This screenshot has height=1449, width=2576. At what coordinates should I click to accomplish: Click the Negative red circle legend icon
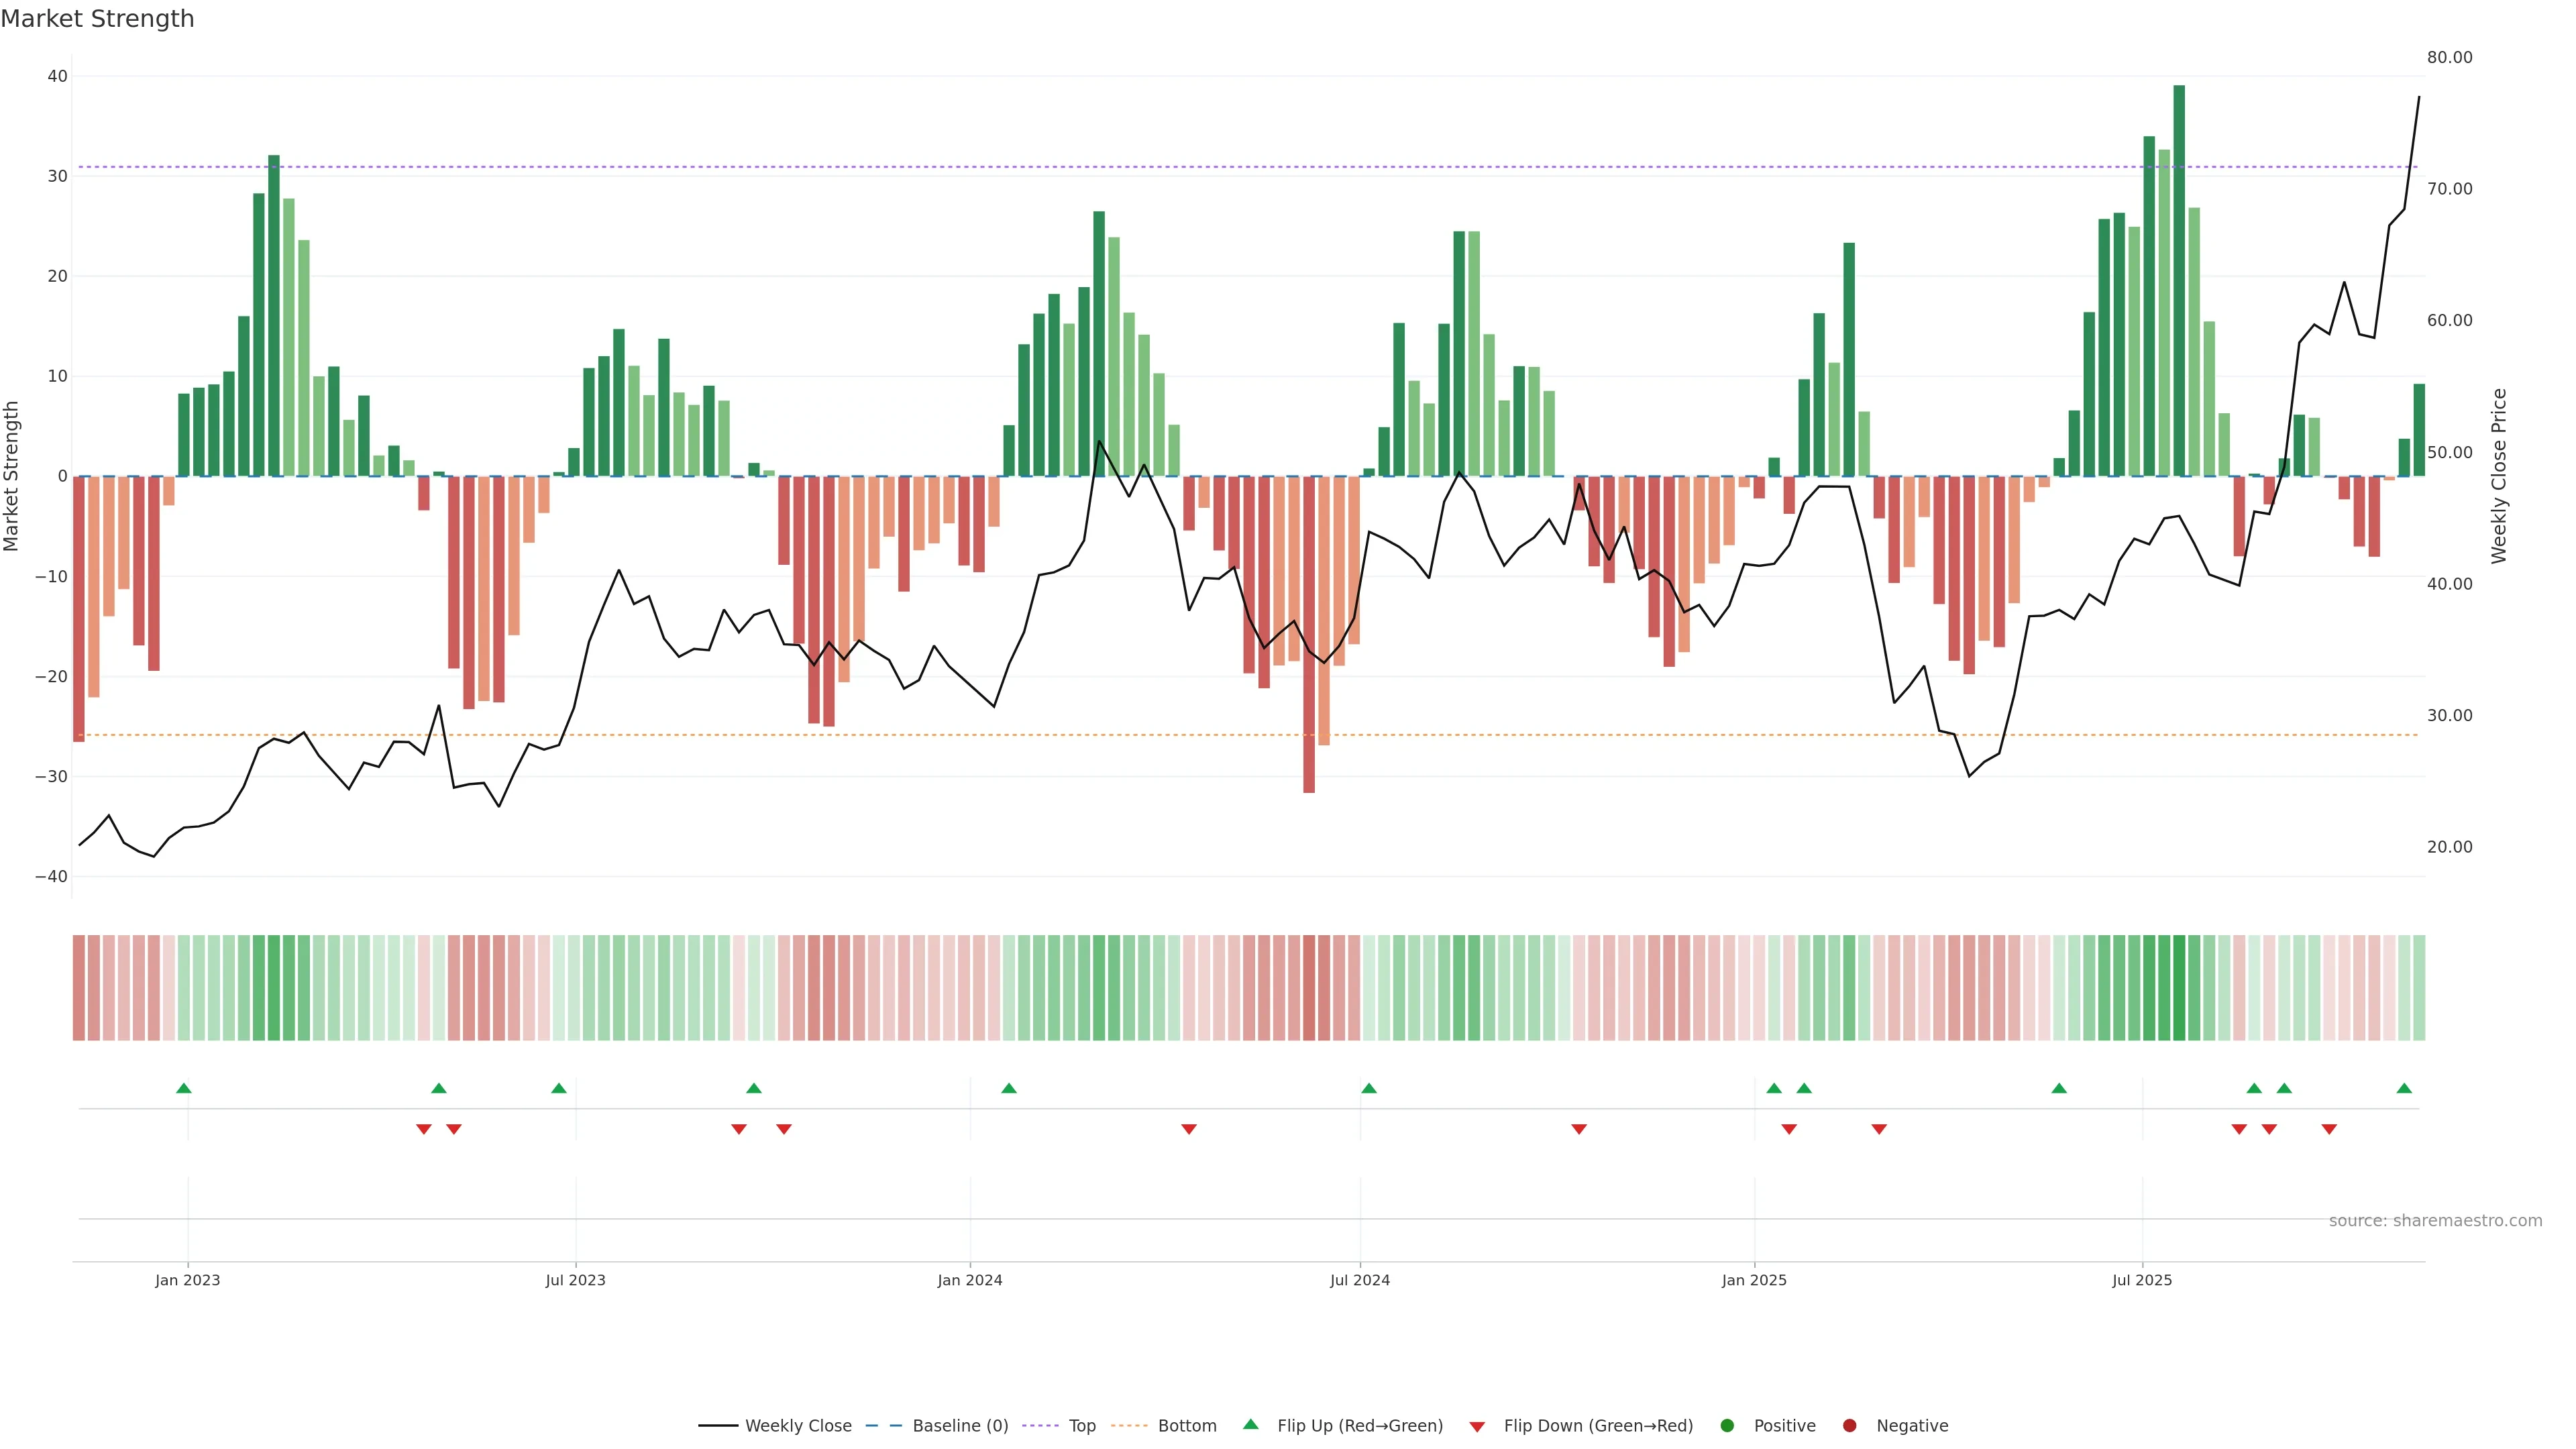(x=1849, y=1426)
